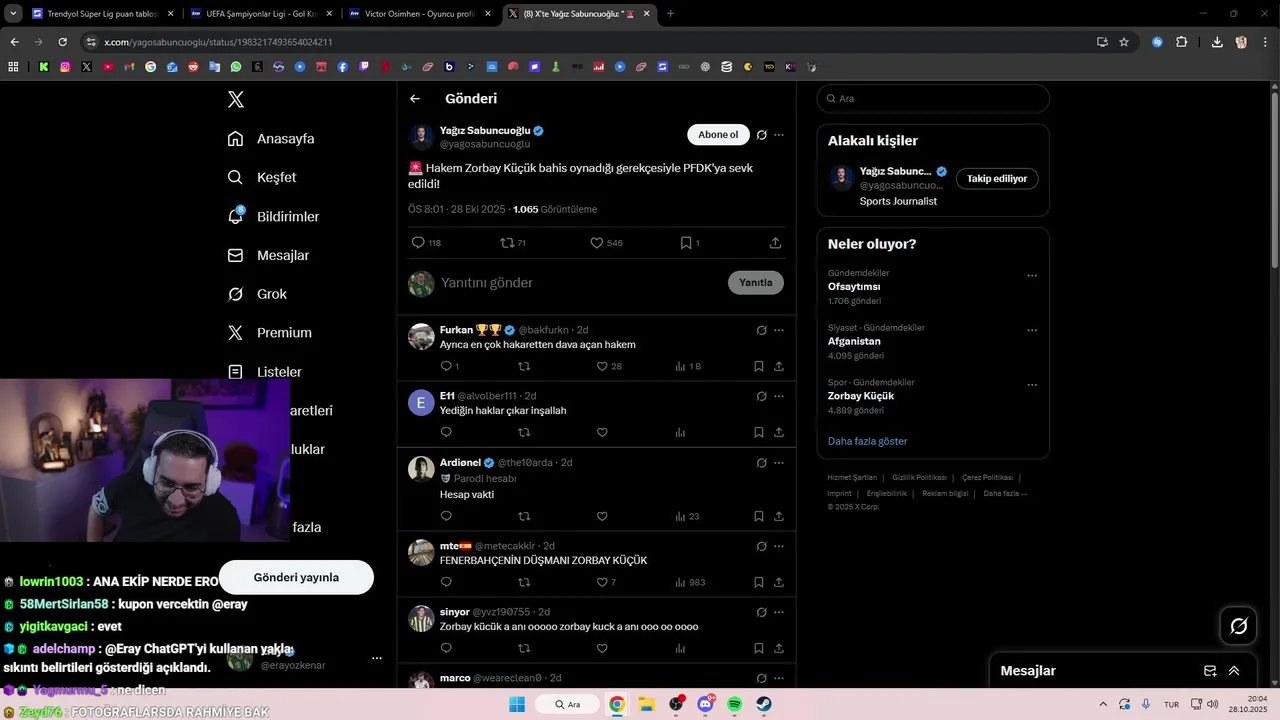The width and height of the screenshot is (1280, 720).
Task: Open more menu on Furkan's reply
Action: point(779,330)
